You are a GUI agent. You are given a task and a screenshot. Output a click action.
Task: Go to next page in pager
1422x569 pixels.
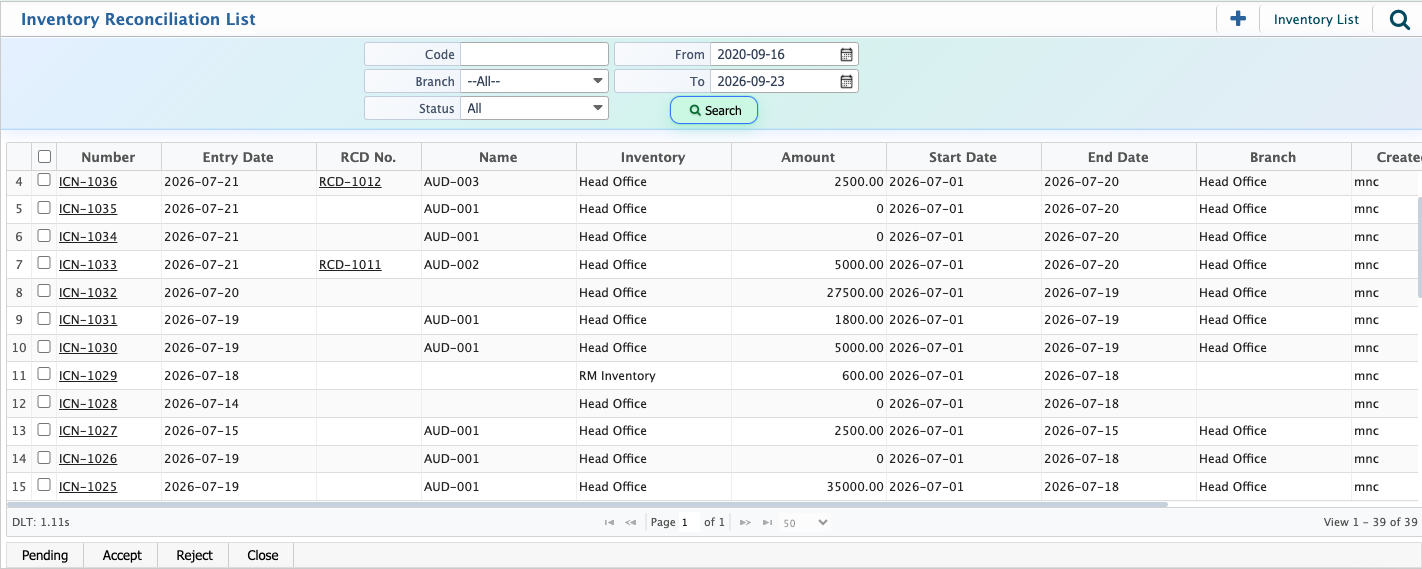click(745, 523)
